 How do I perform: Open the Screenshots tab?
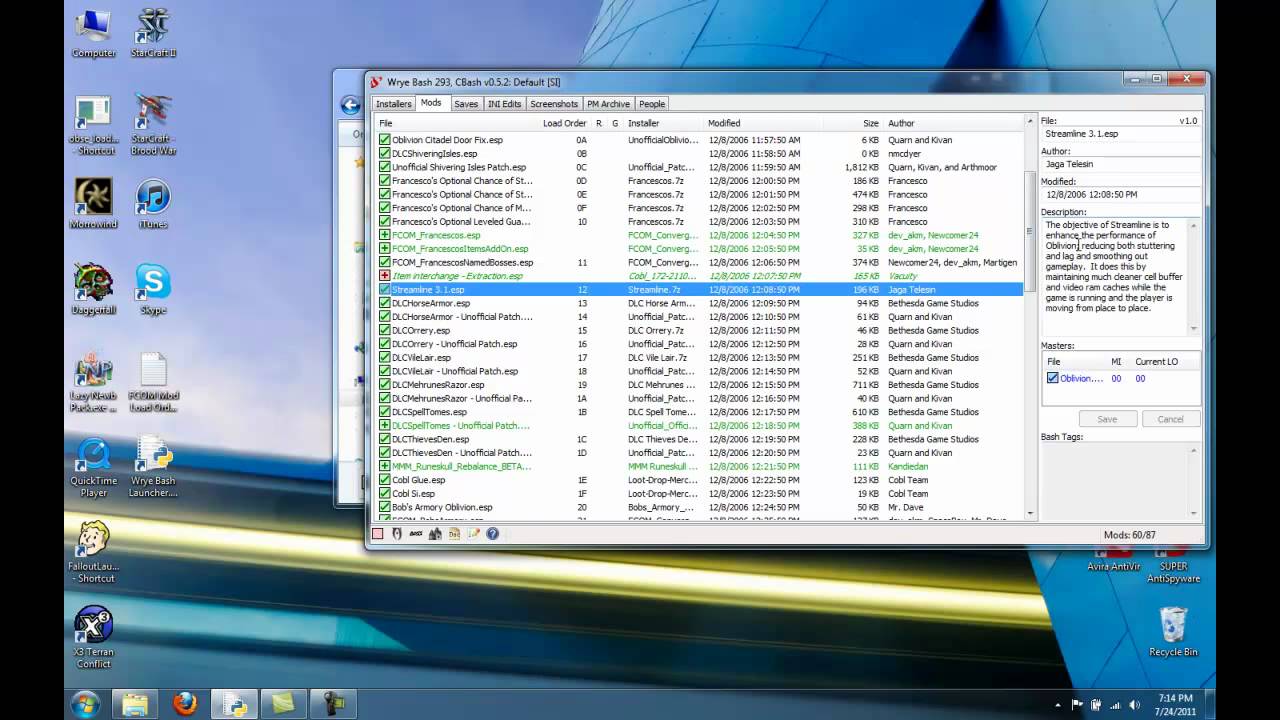tap(554, 104)
